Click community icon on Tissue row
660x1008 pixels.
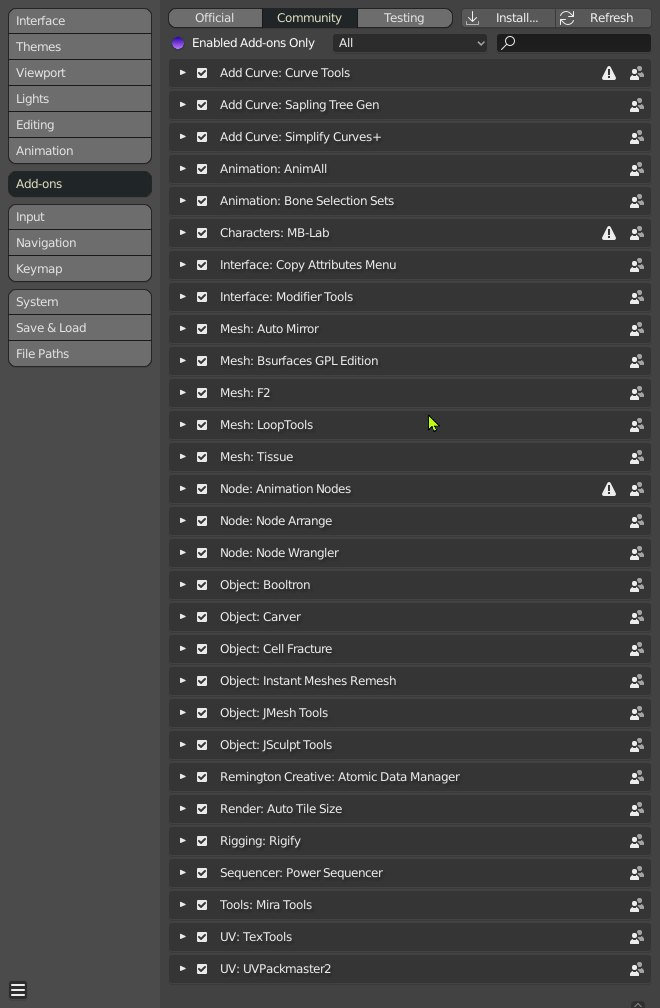[x=637, y=457]
